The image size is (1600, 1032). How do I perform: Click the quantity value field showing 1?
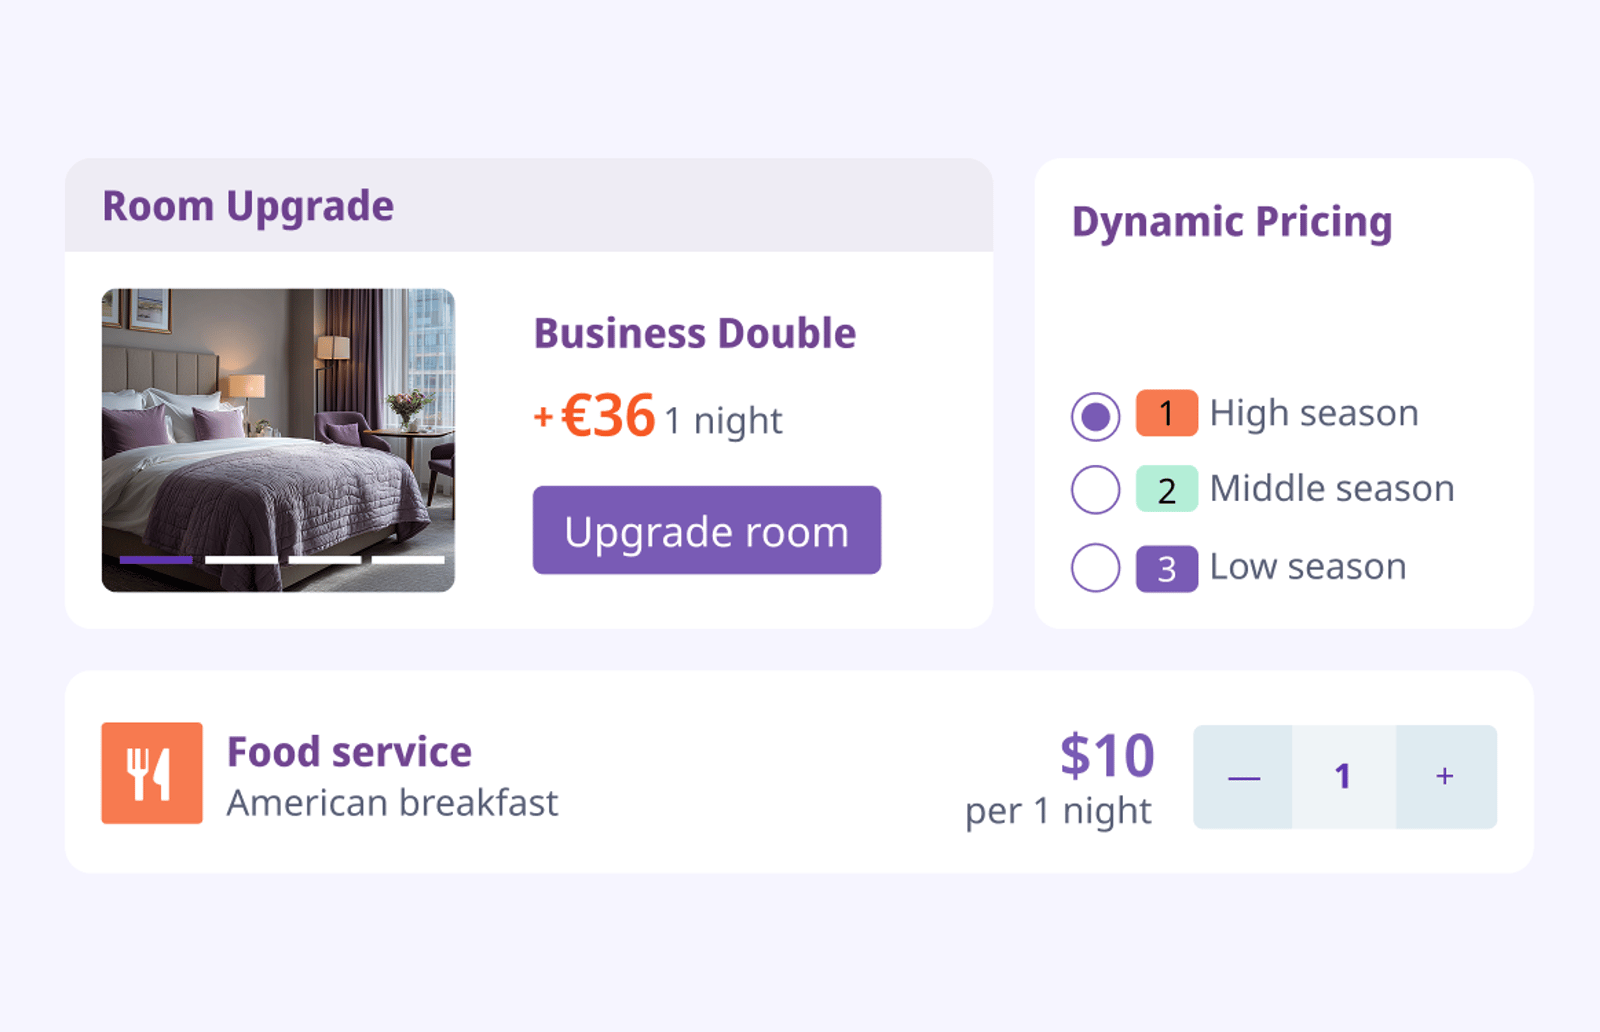tap(1344, 777)
